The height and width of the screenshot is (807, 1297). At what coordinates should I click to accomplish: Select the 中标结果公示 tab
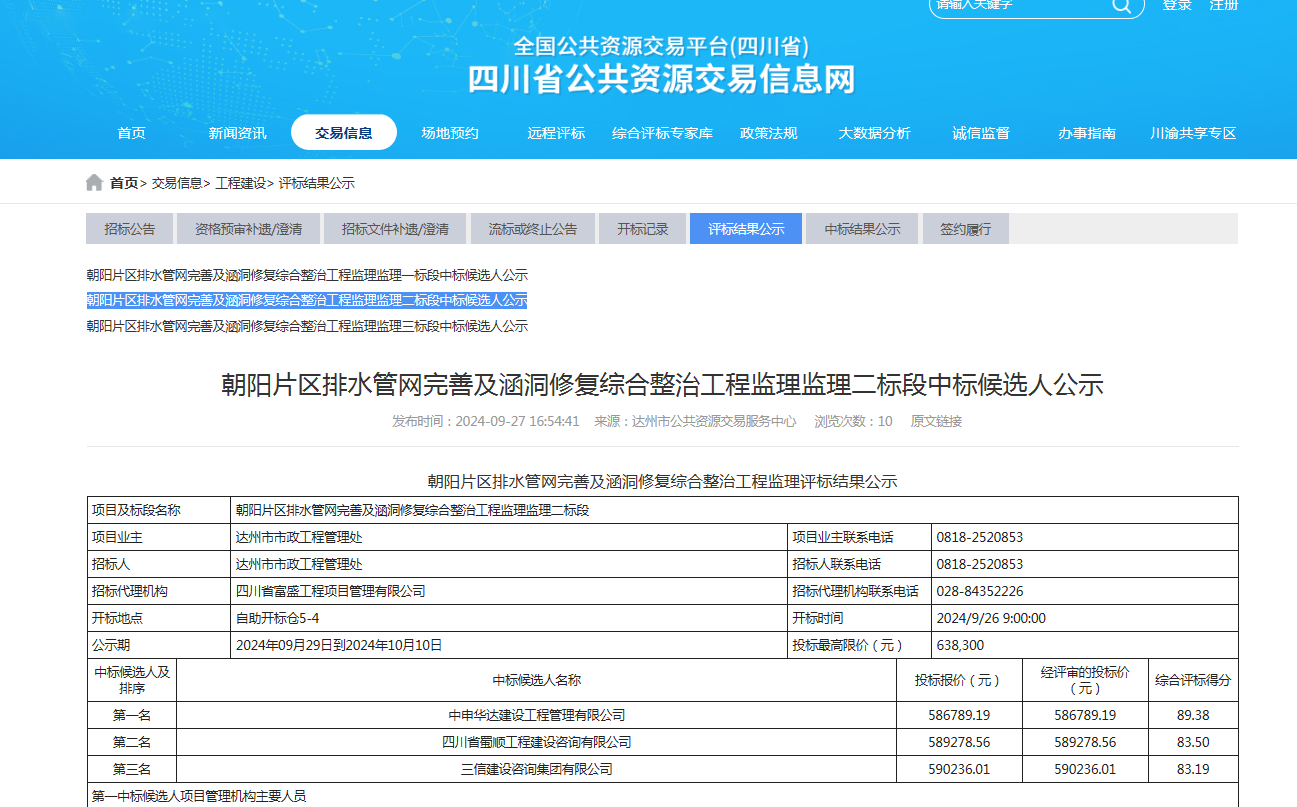click(862, 229)
